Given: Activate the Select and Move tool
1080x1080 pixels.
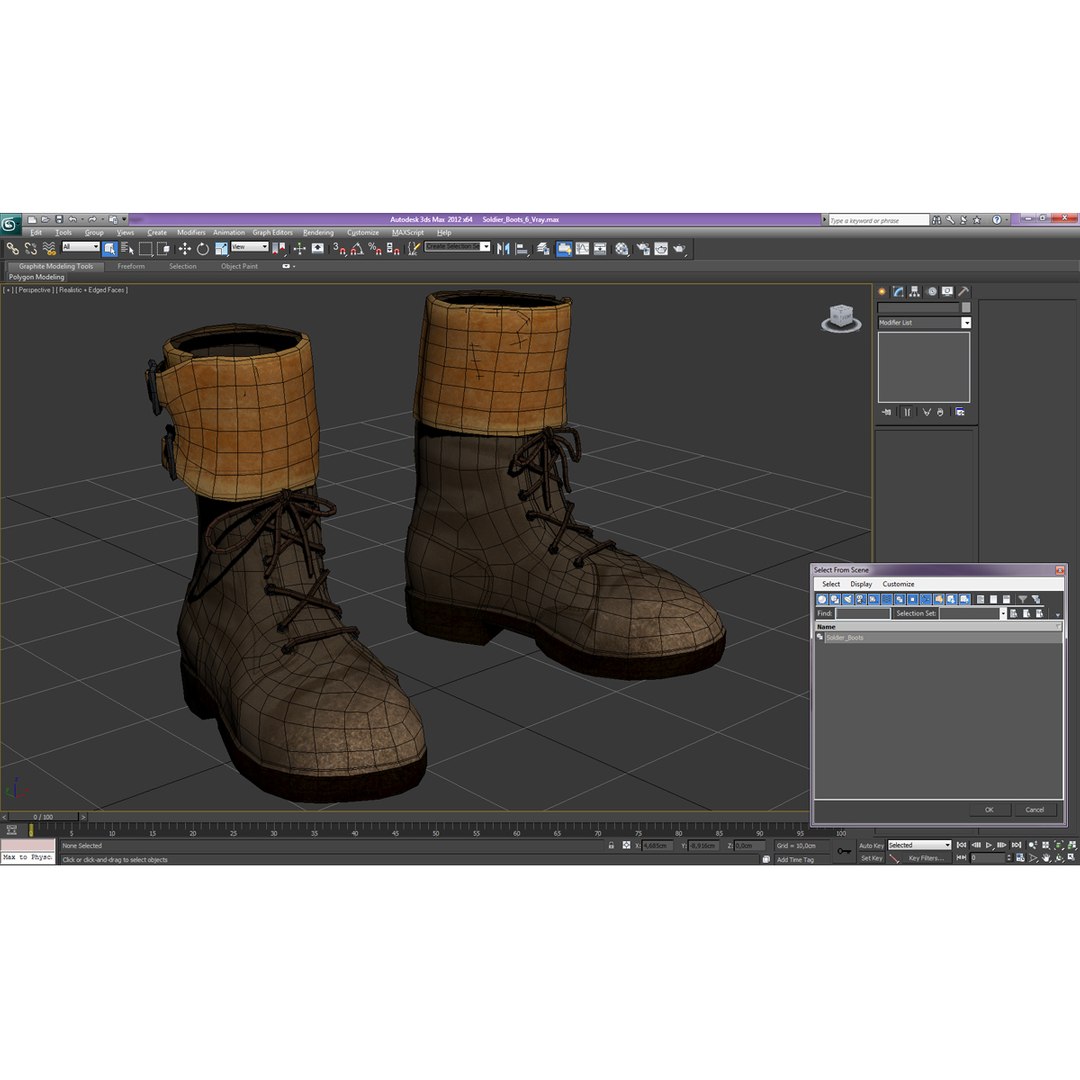Looking at the screenshot, I should (185, 249).
